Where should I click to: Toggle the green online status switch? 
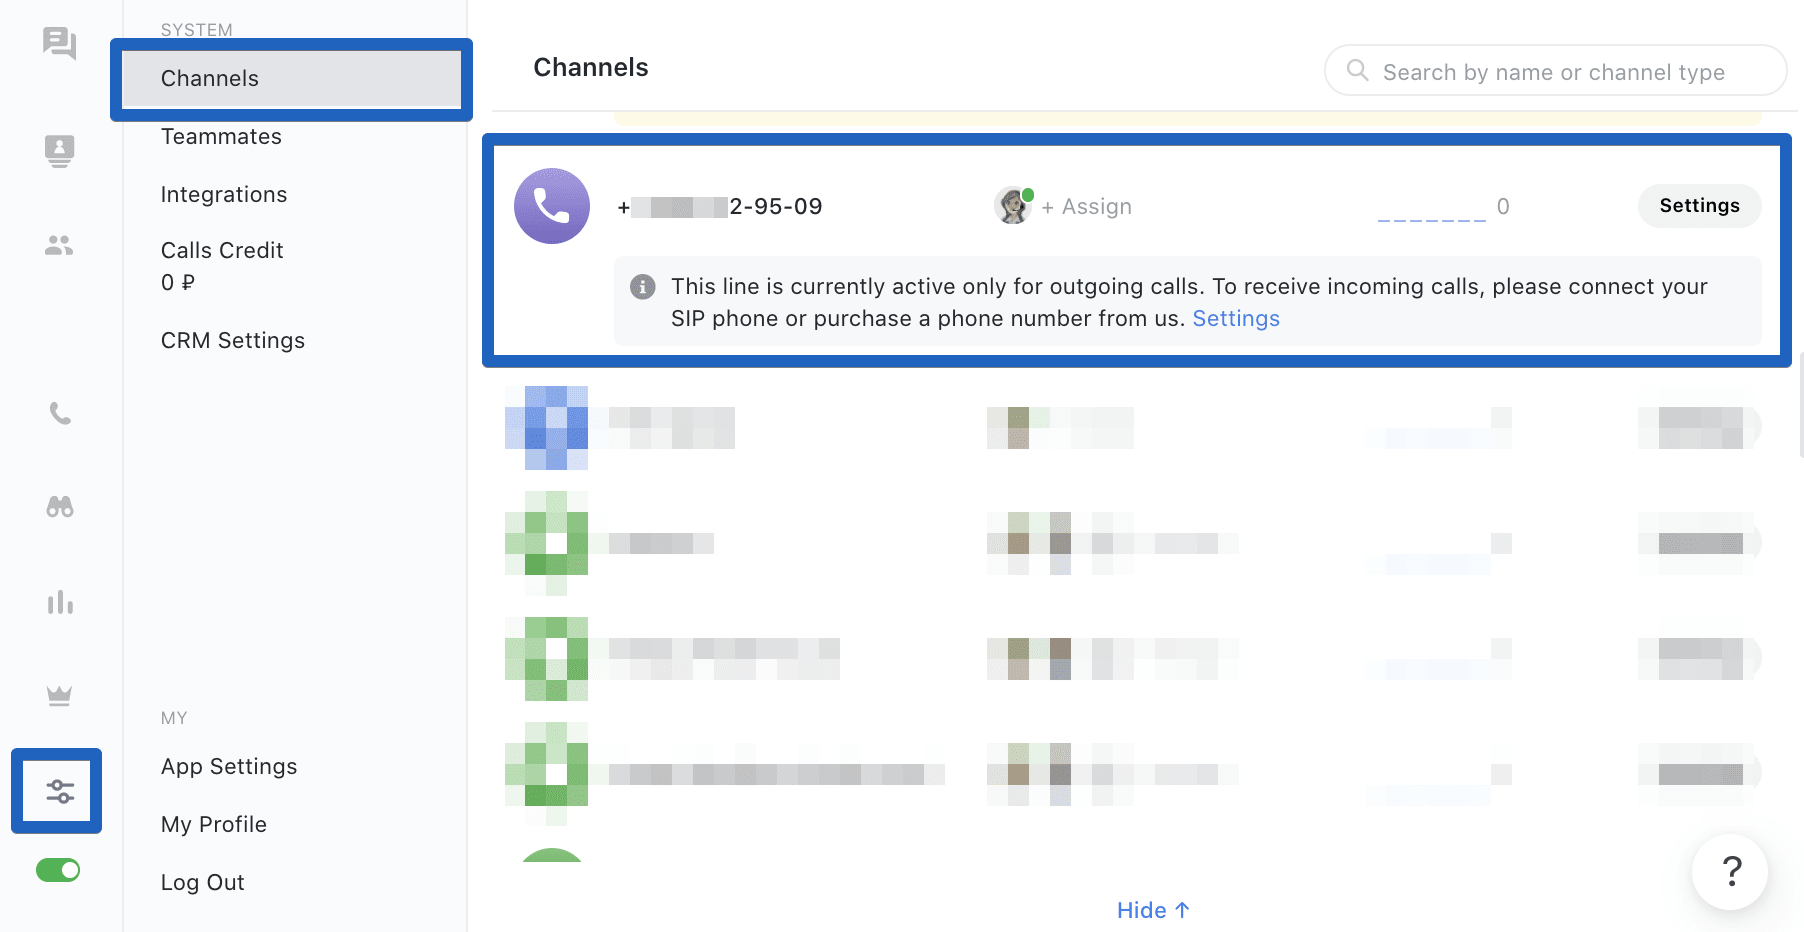coord(58,870)
